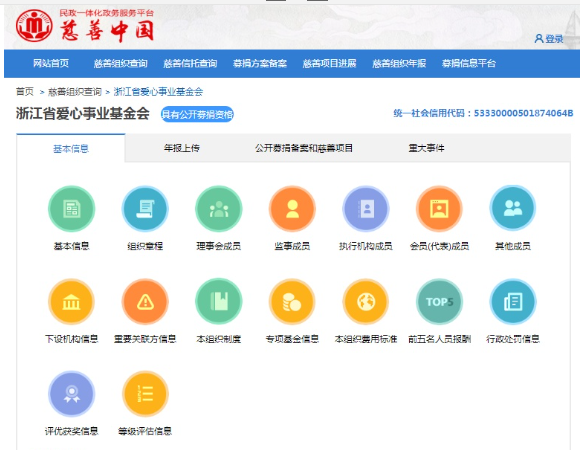Image resolution: width=580 pixels, height=450 pixels.
Task: Open the 下设机构信息 bank building icon
Action: point(71,302)
